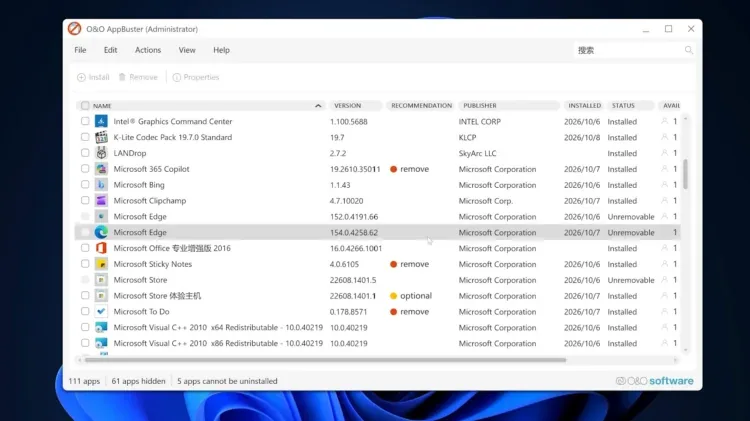750x421 pixels.
Task: Click the Microsoft Bing icon
Action: point(101,185)
